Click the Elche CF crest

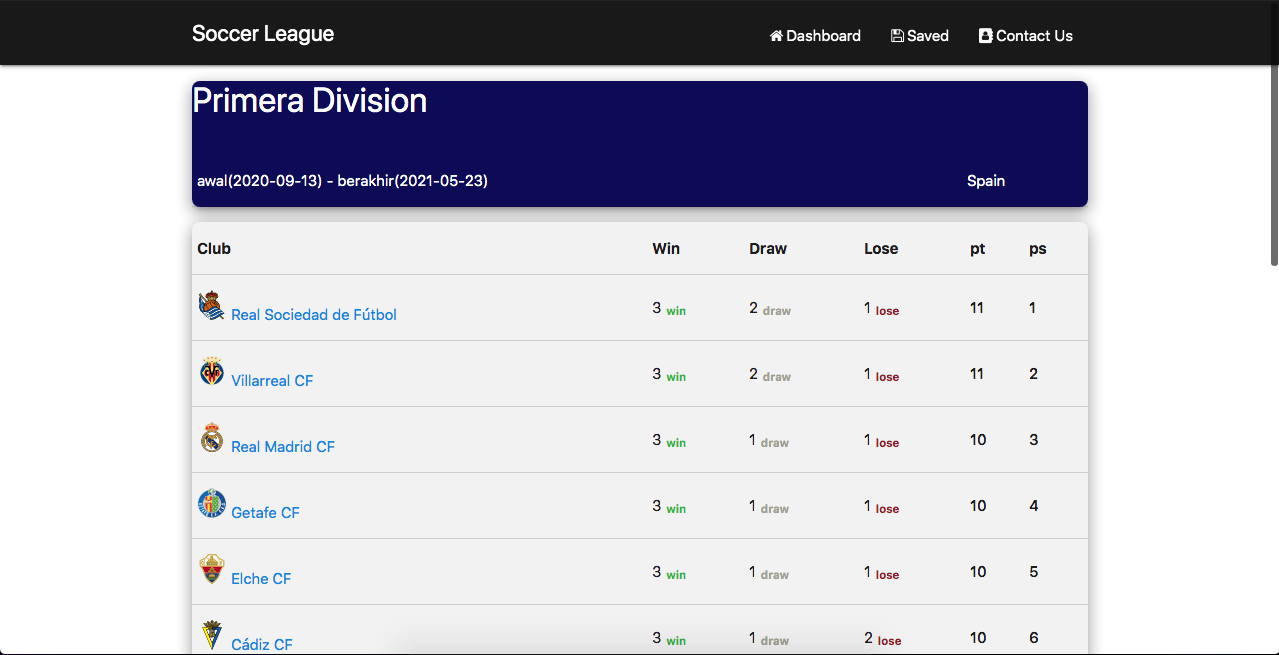pos(211,569)
